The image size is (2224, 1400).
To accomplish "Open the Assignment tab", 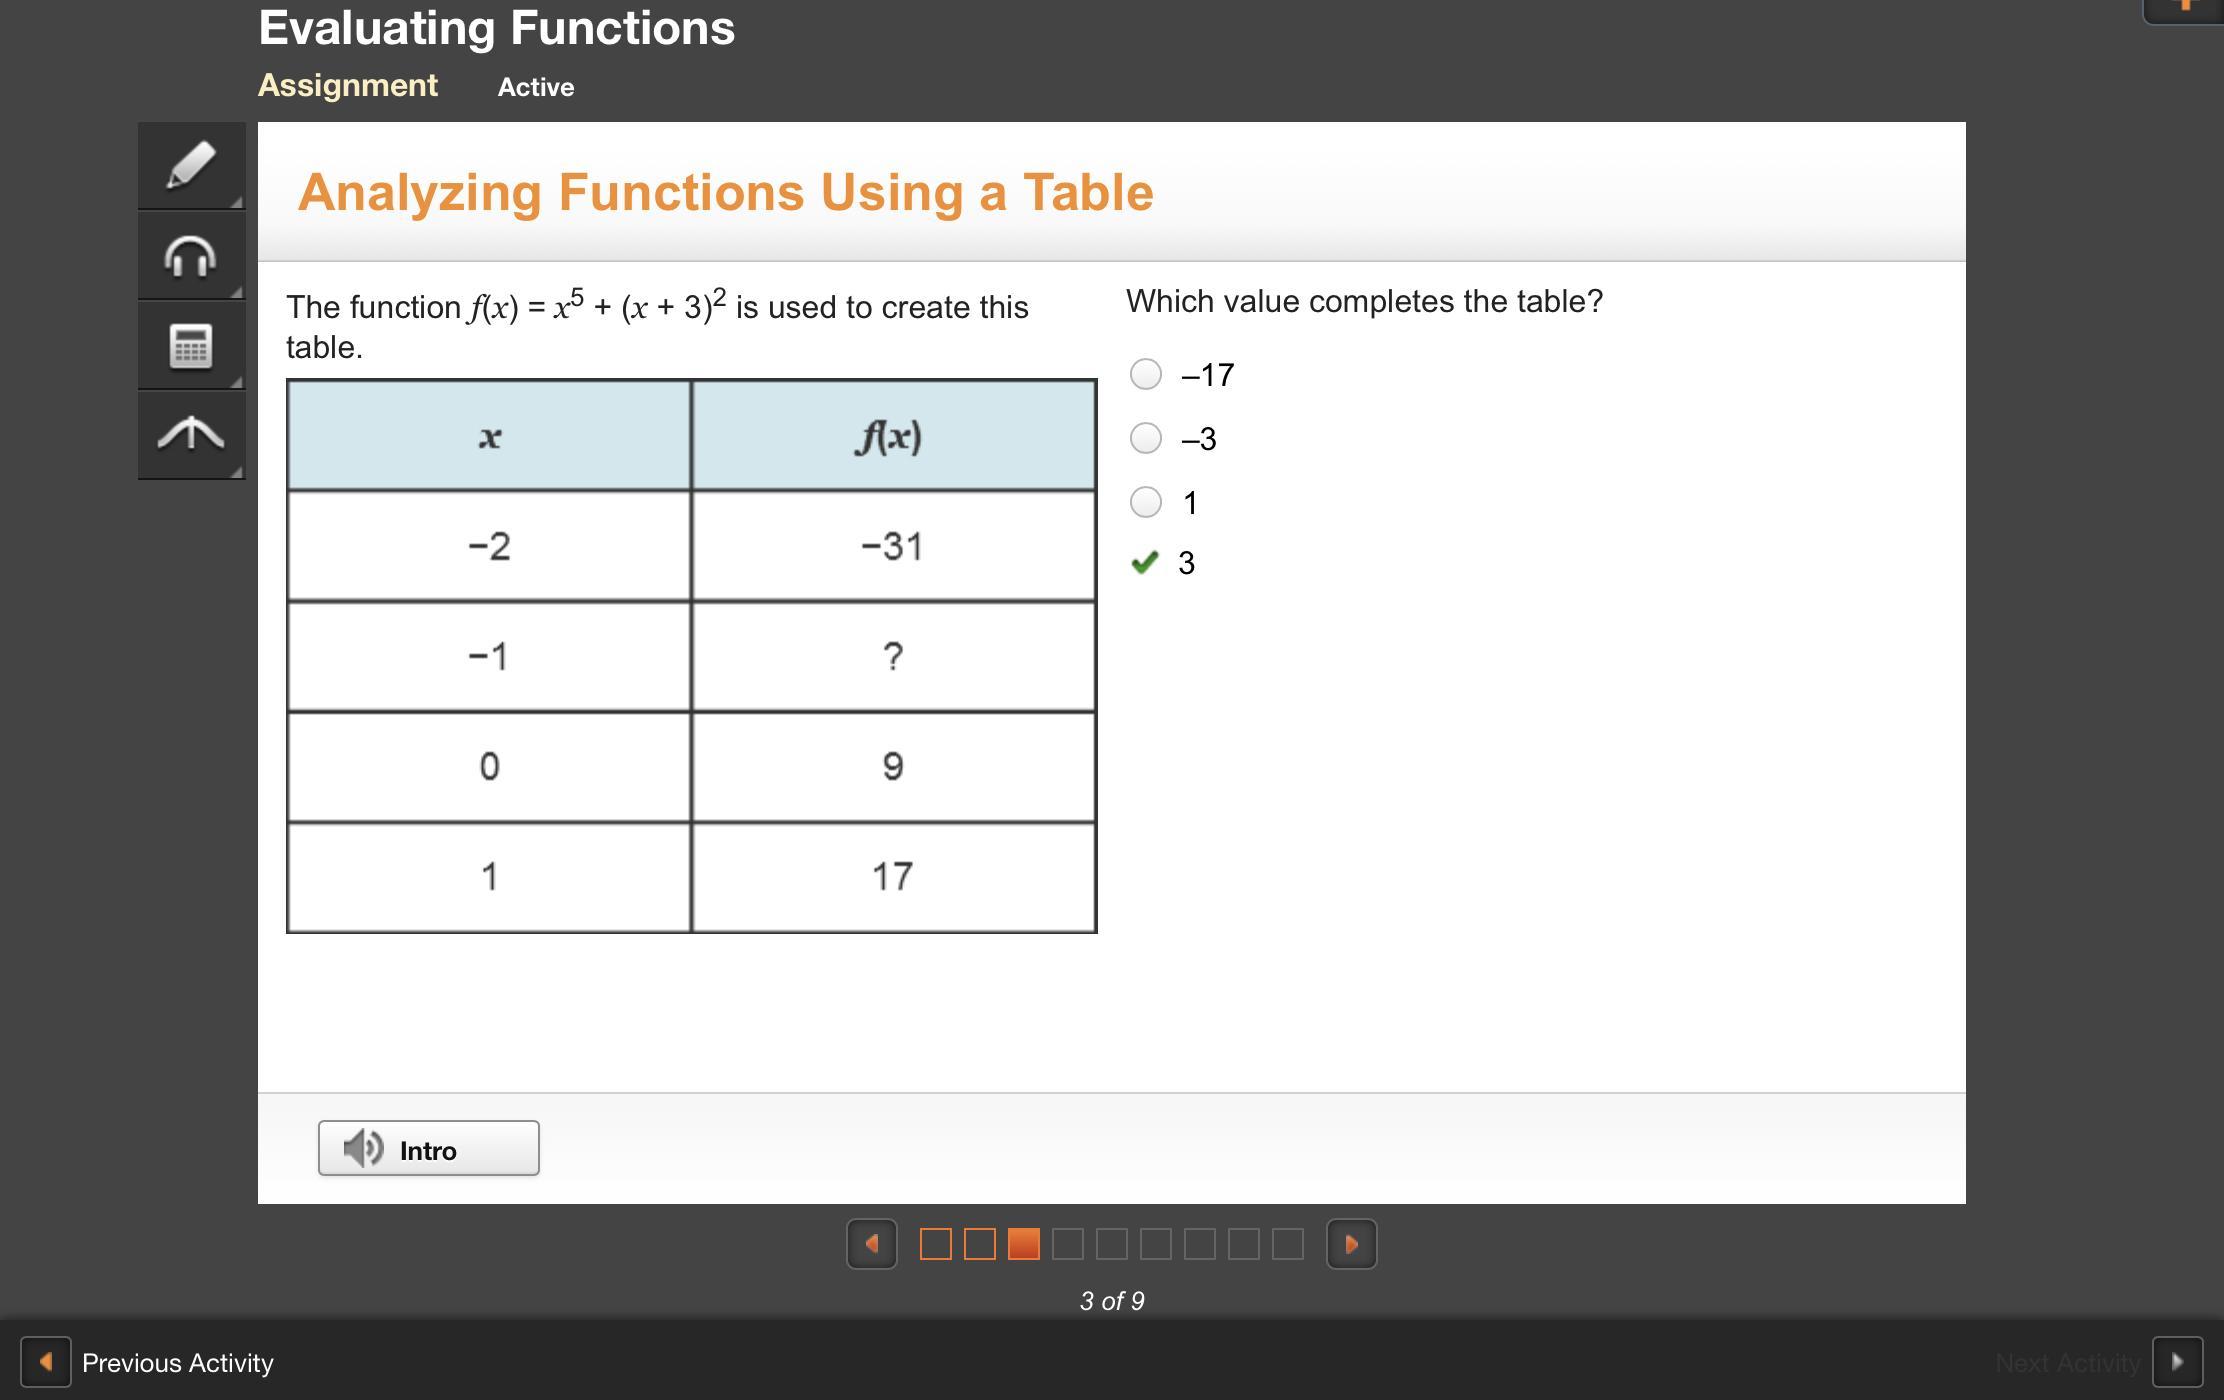I will click(348, 86).
